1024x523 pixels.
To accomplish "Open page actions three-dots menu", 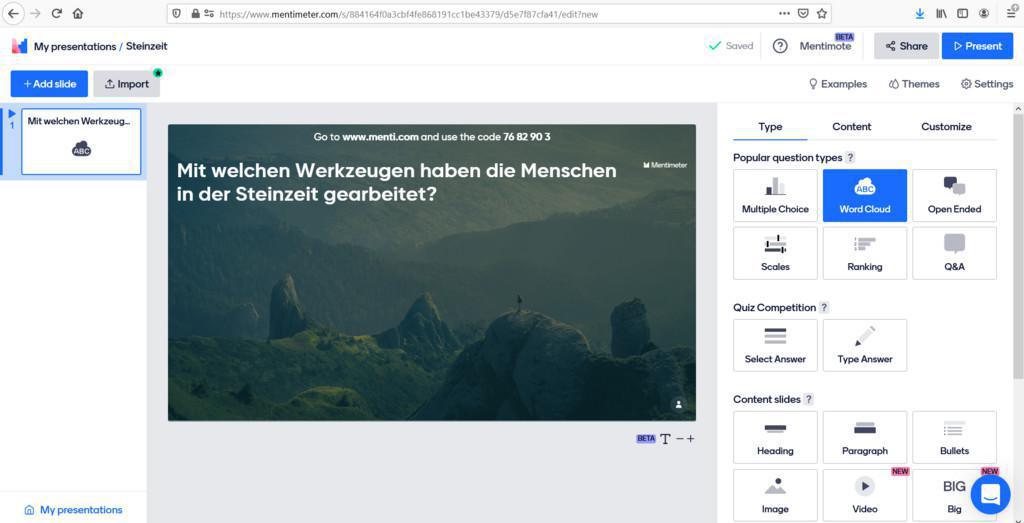I will point(784,13).
